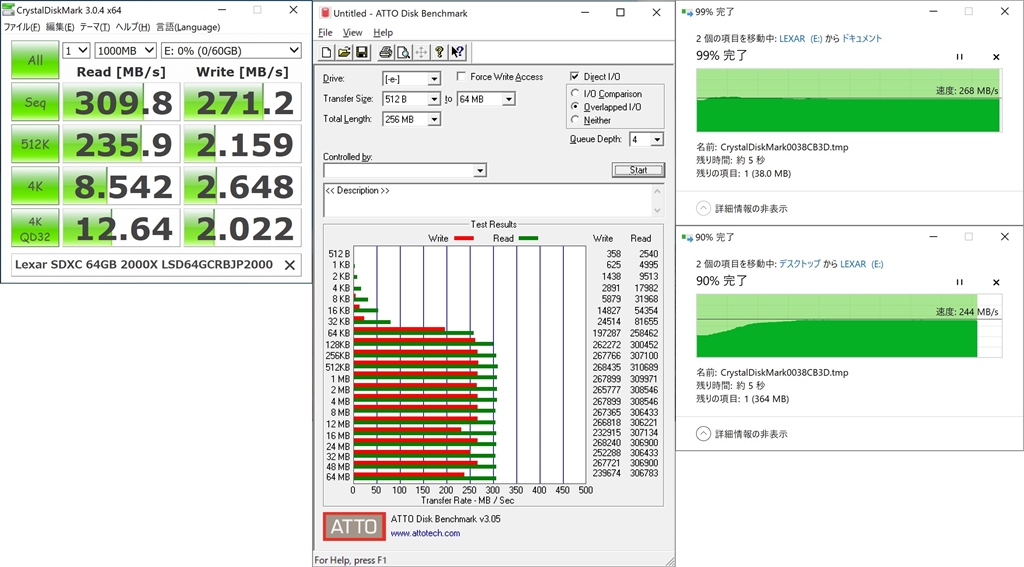Screen dimensions: 1024x567
Task: Click the greyed move-arrows icon in ATTO toolbar
Action: point(421,53)
